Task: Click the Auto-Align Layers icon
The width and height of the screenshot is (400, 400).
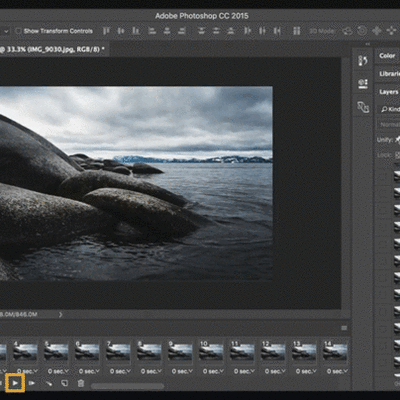Action: tap(296, 31)
